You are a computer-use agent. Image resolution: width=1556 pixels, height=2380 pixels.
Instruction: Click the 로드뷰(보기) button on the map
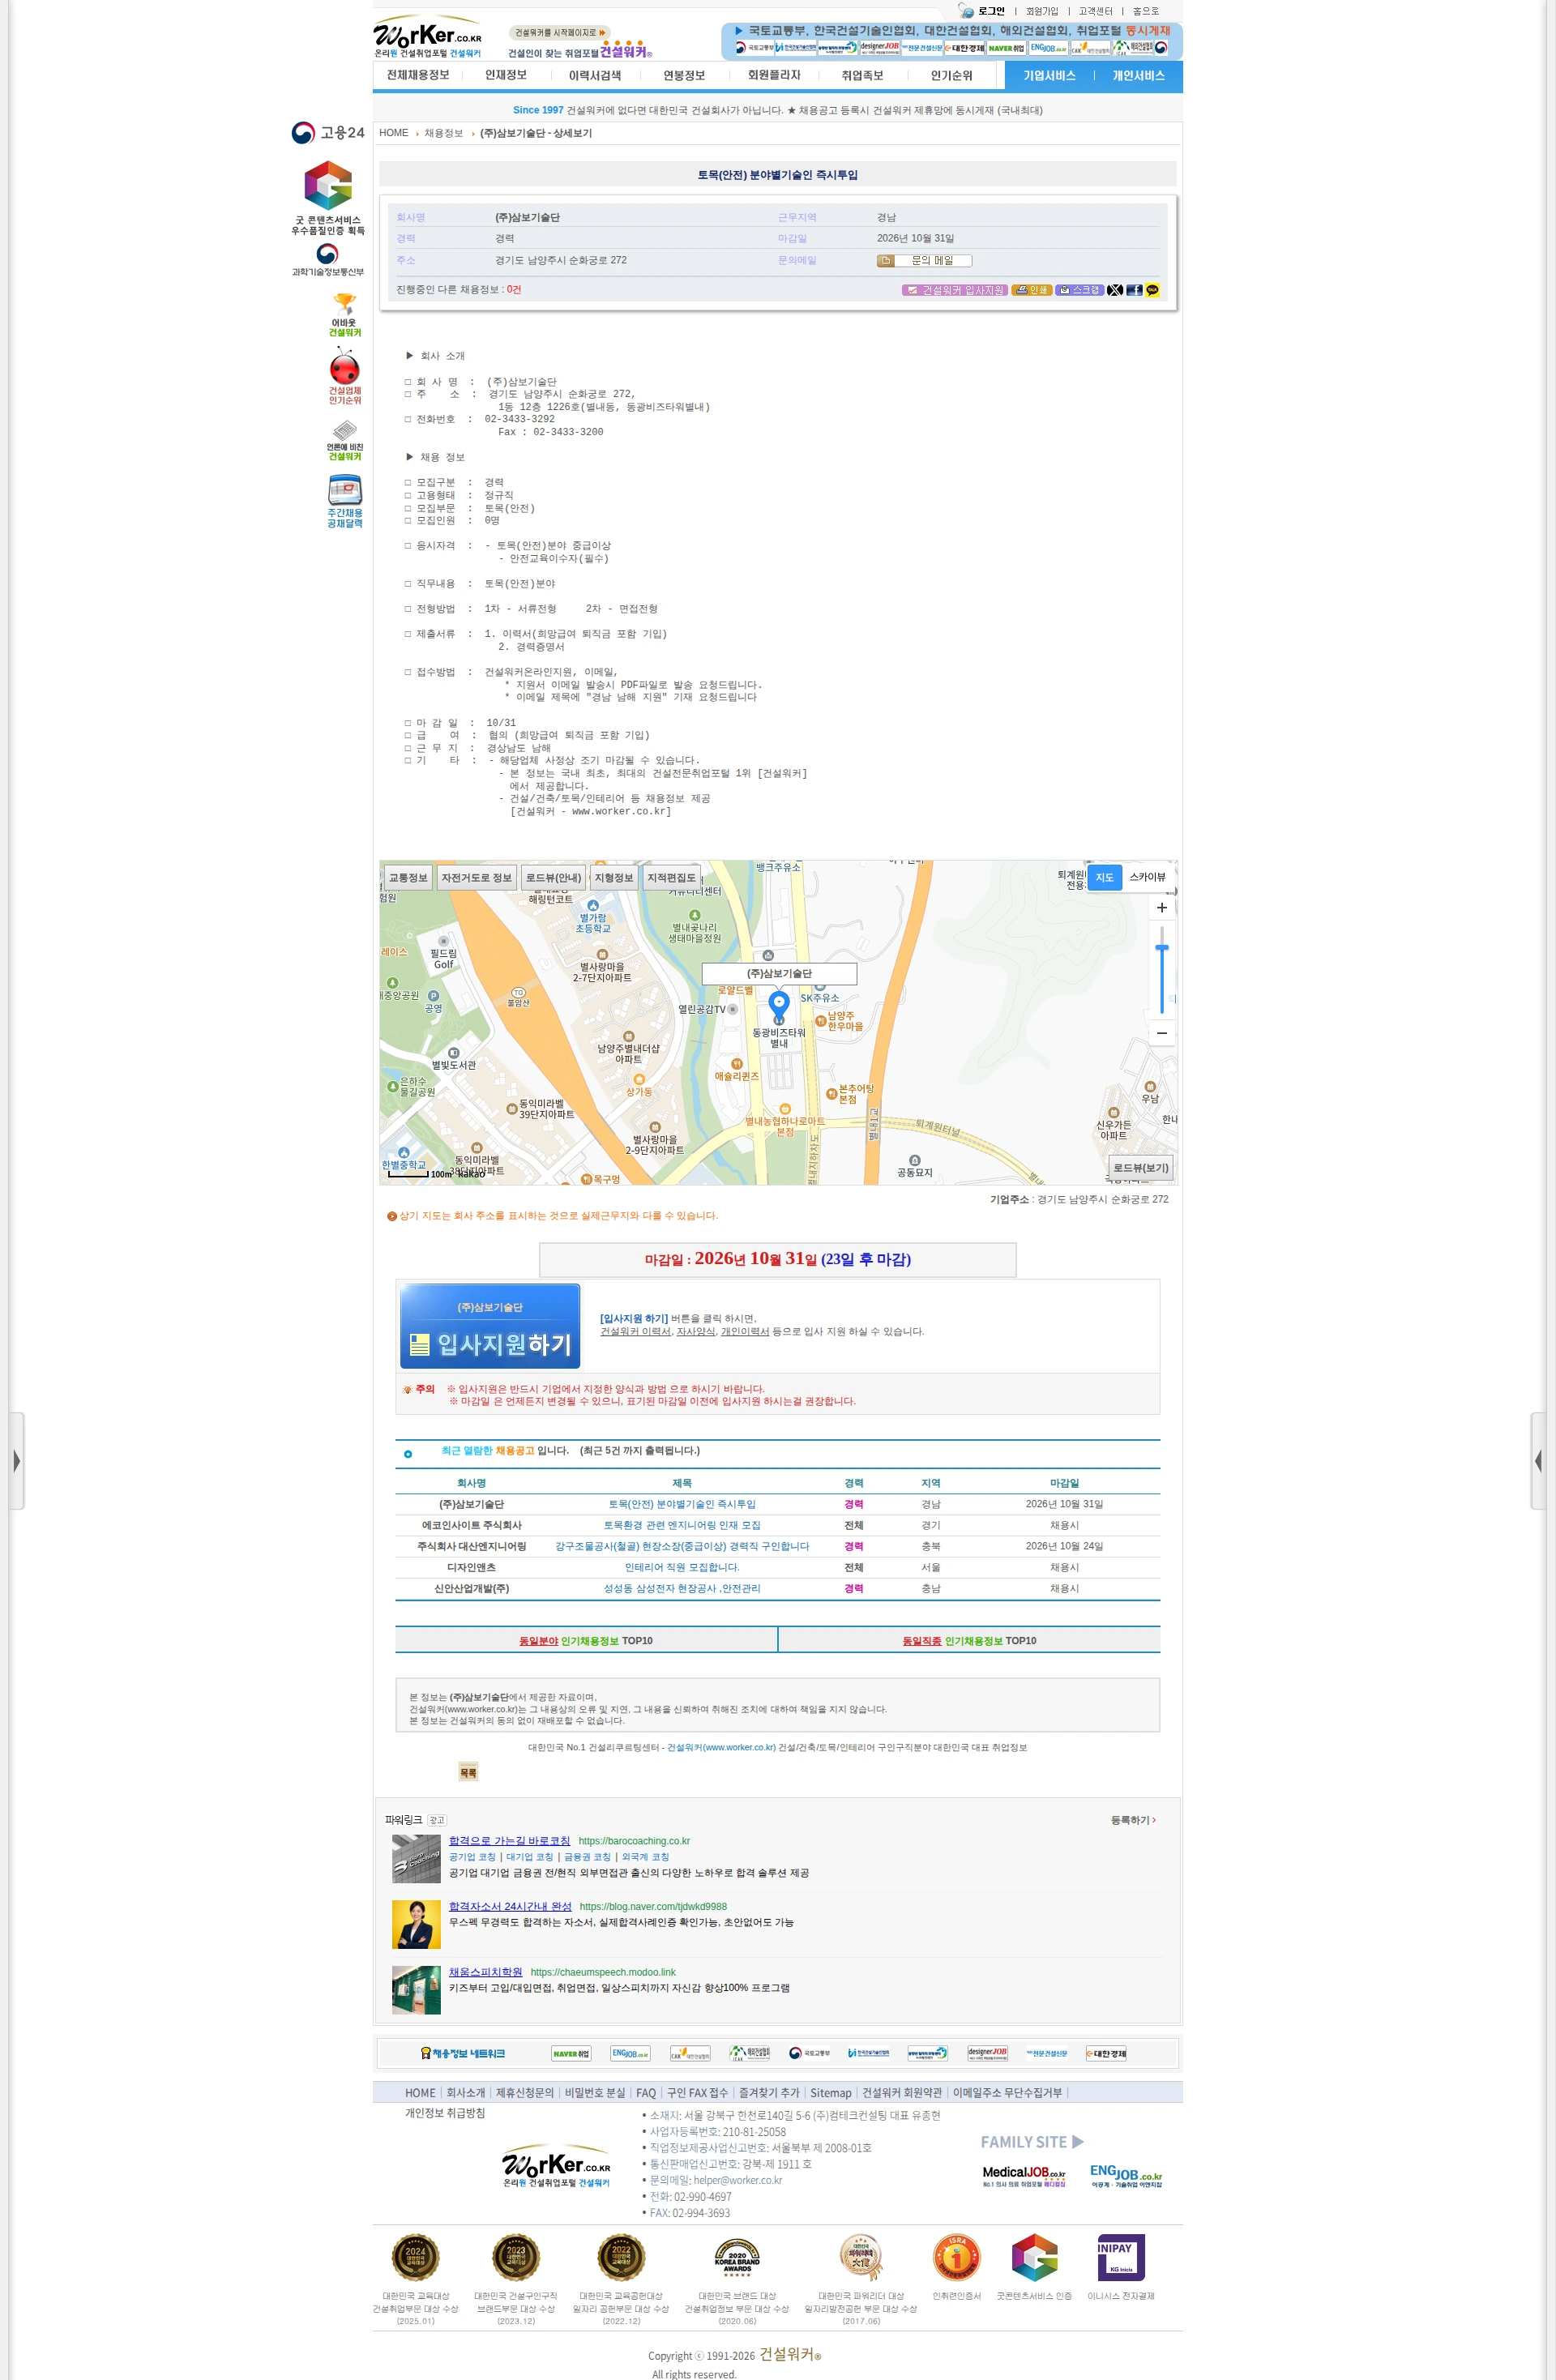click(x=1140, y=1167)
